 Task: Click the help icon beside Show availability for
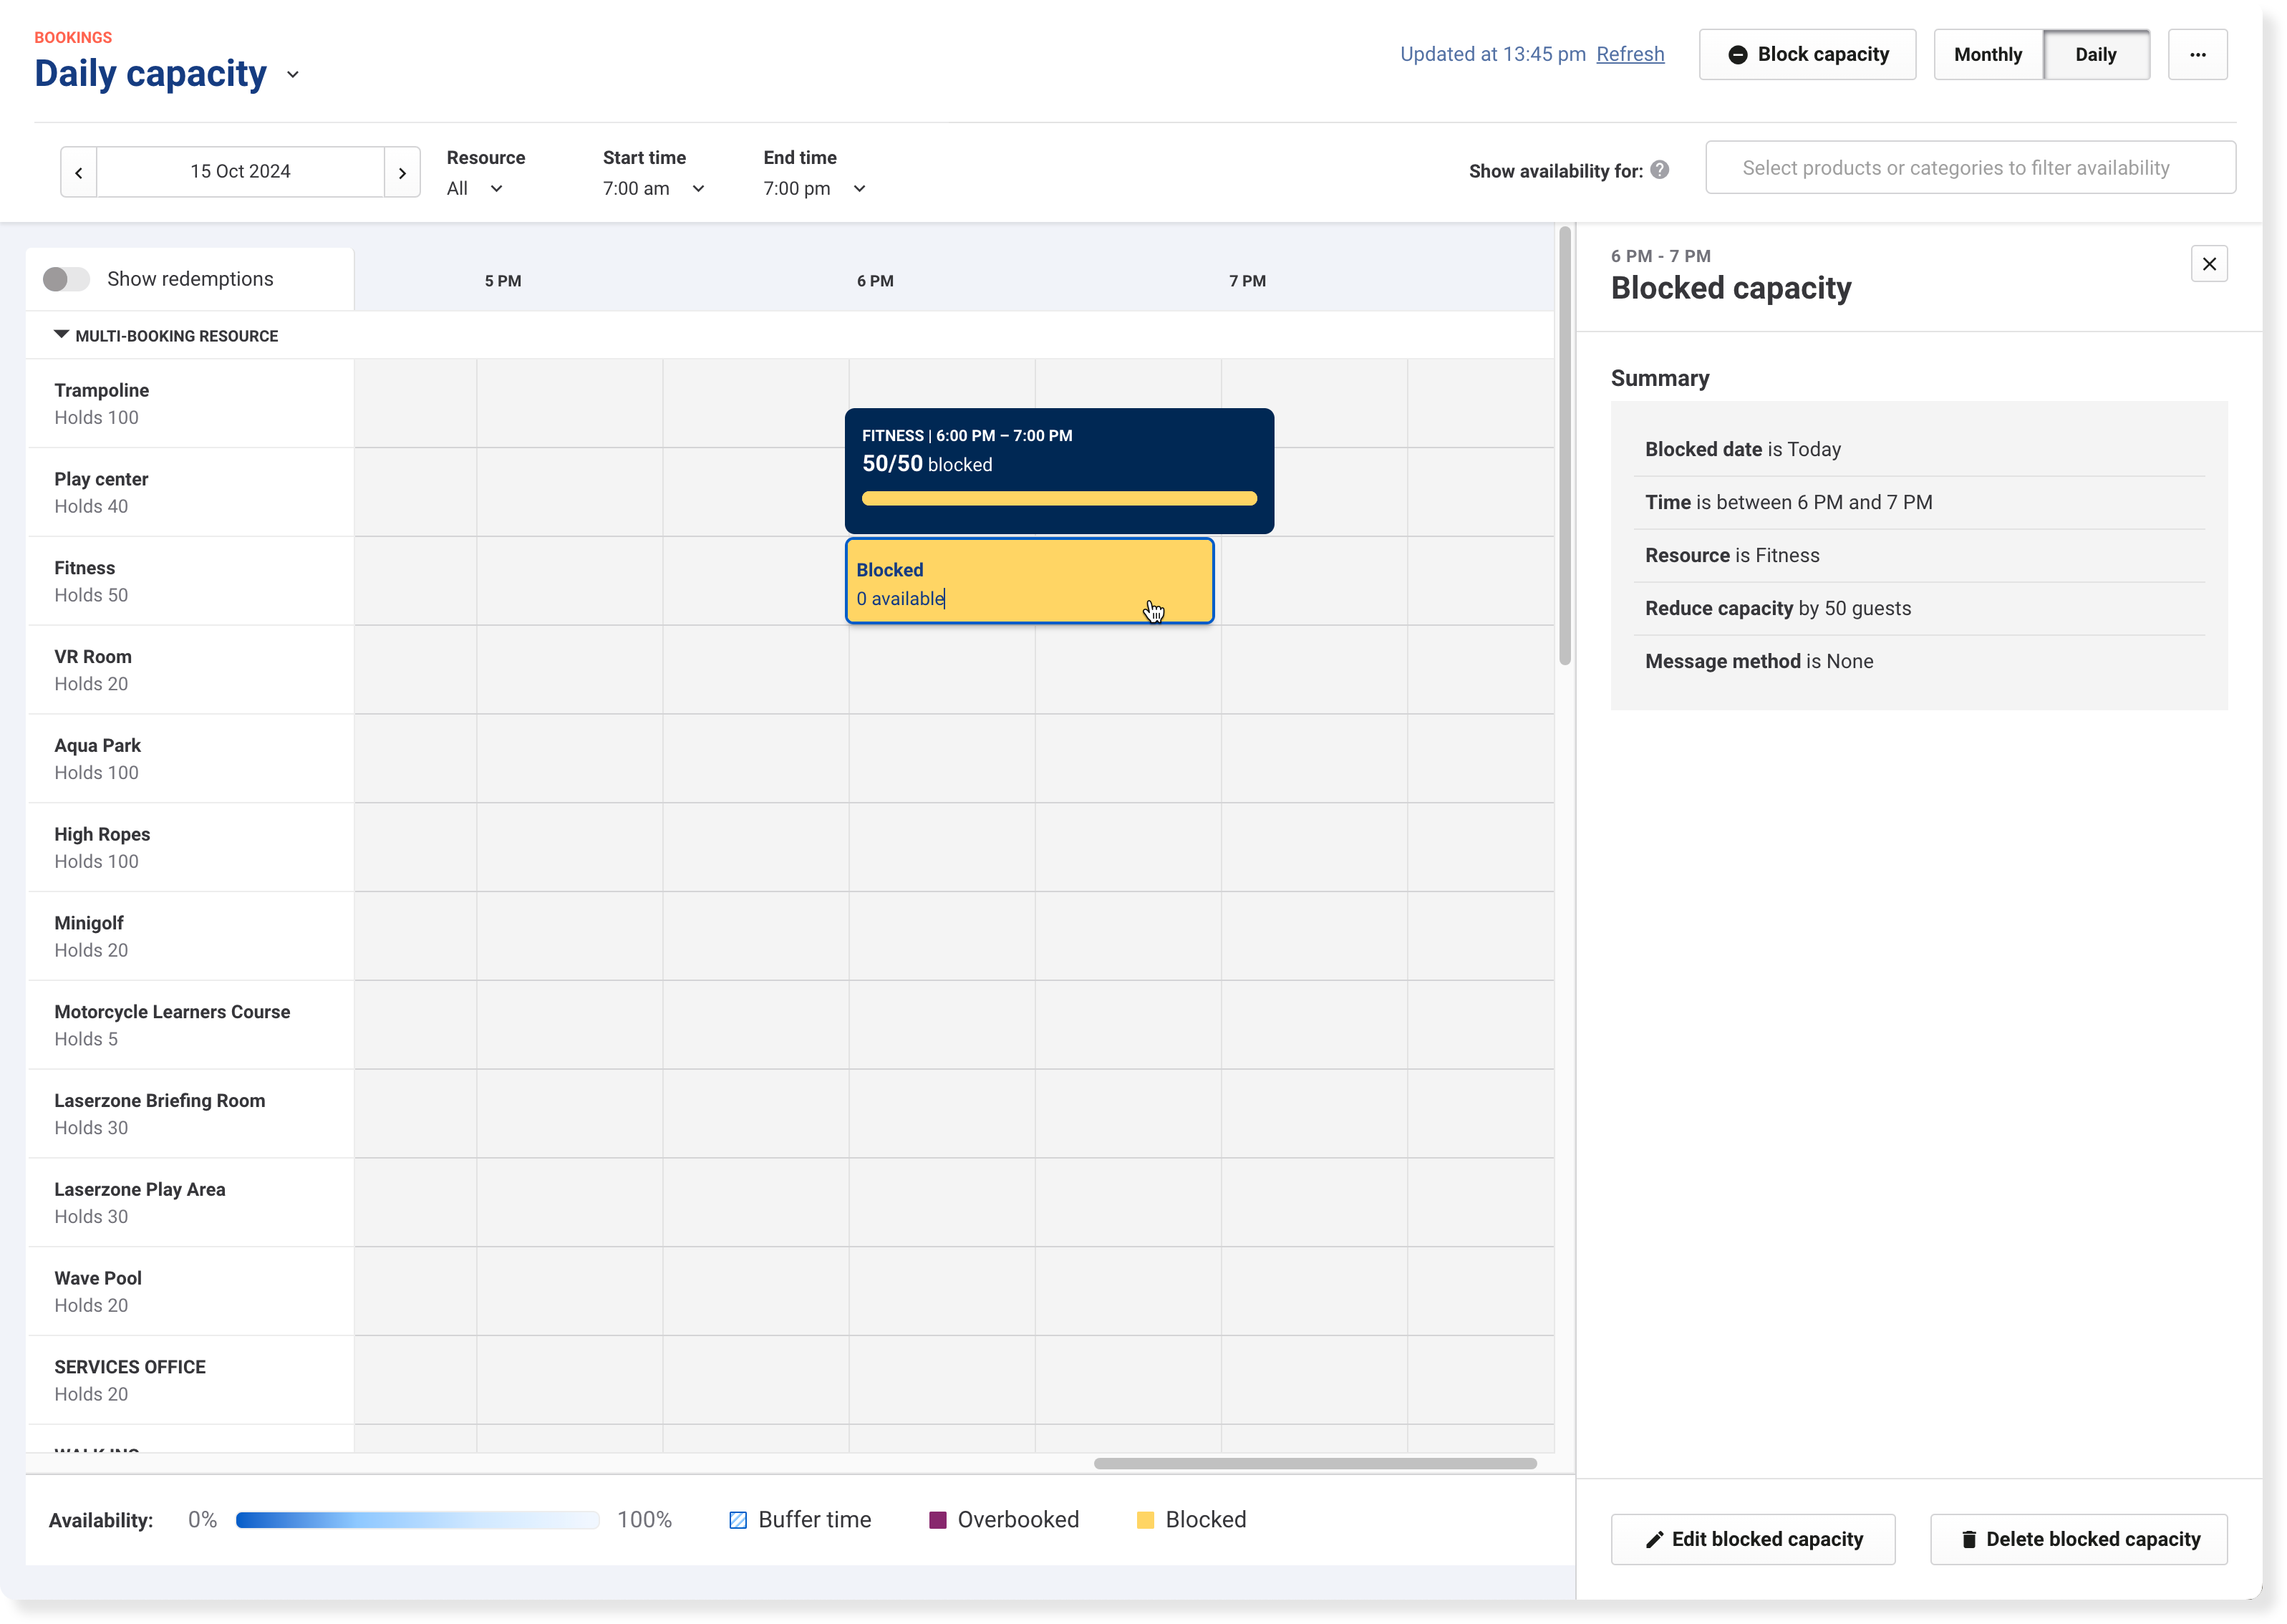pyautogui.click(x=1660, y=170)
